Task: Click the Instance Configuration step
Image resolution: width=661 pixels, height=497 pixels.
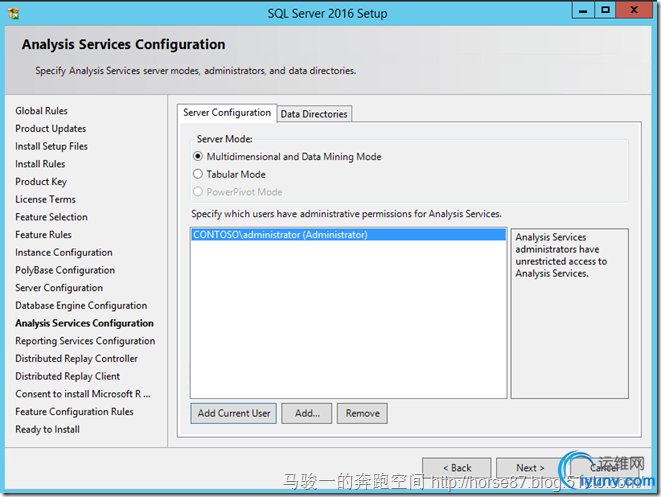Action: (x=64, y=253)
